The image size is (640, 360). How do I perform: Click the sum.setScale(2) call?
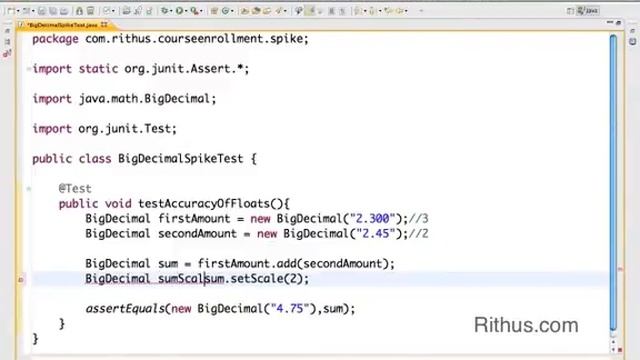255,279
